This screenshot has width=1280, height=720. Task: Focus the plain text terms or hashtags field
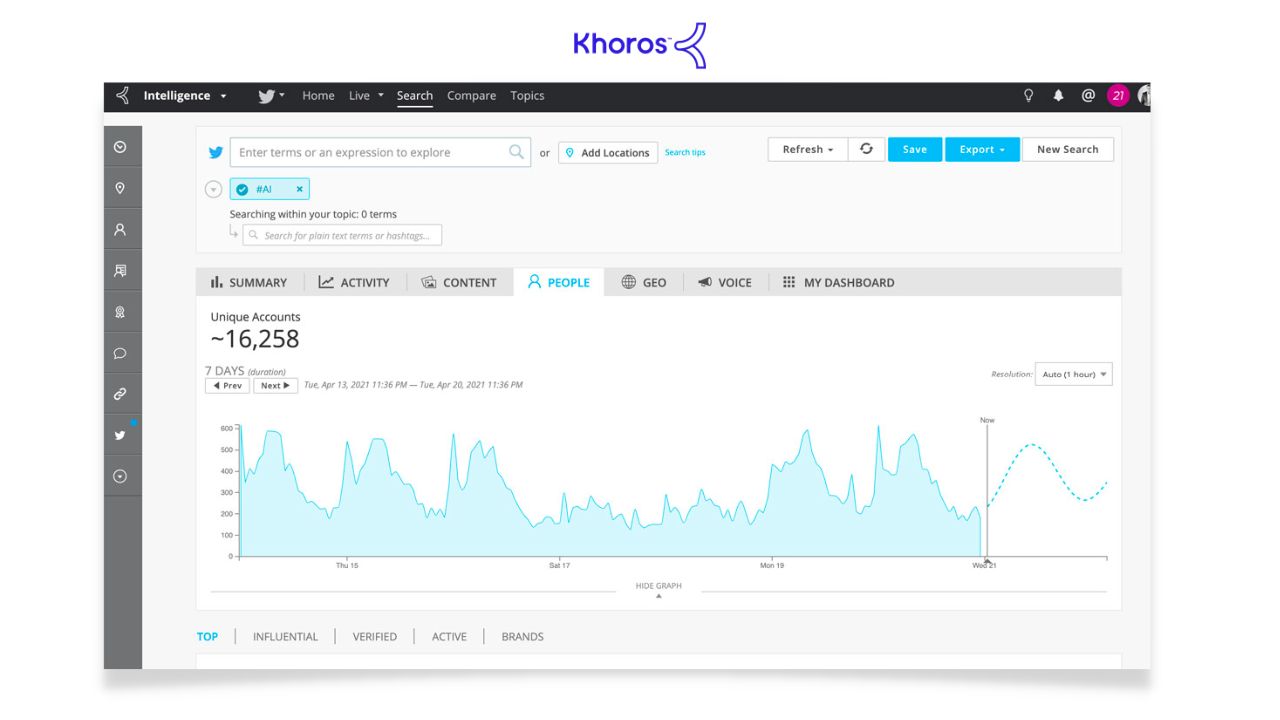pos(342,235)
